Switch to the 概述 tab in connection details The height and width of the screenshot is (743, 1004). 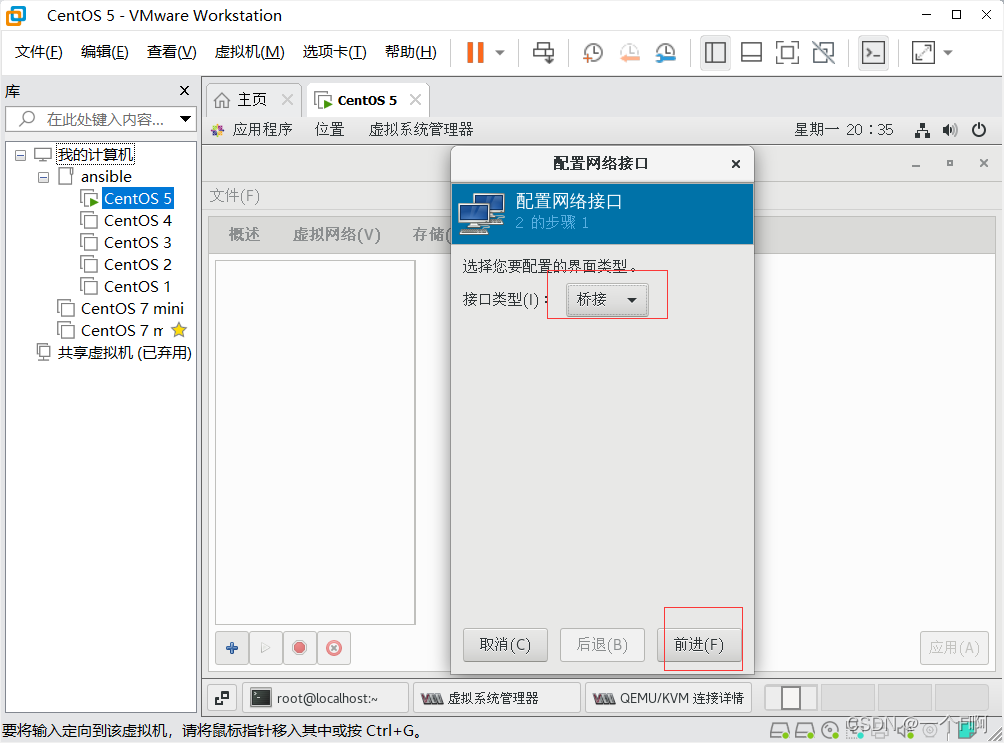244,235
